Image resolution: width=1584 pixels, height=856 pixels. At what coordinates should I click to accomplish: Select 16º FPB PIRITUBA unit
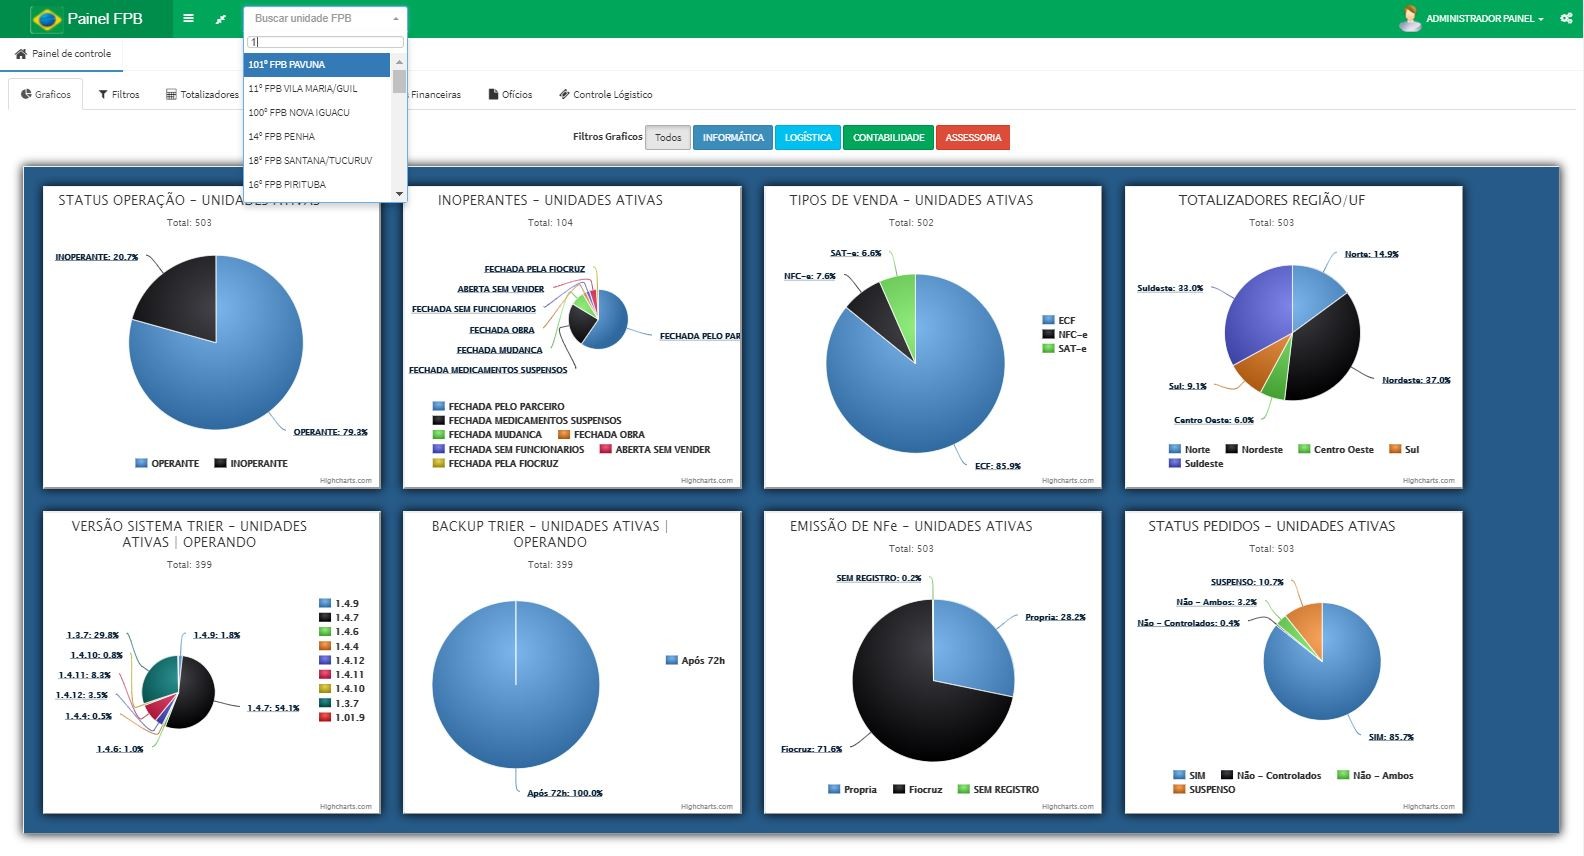point(317,185)
